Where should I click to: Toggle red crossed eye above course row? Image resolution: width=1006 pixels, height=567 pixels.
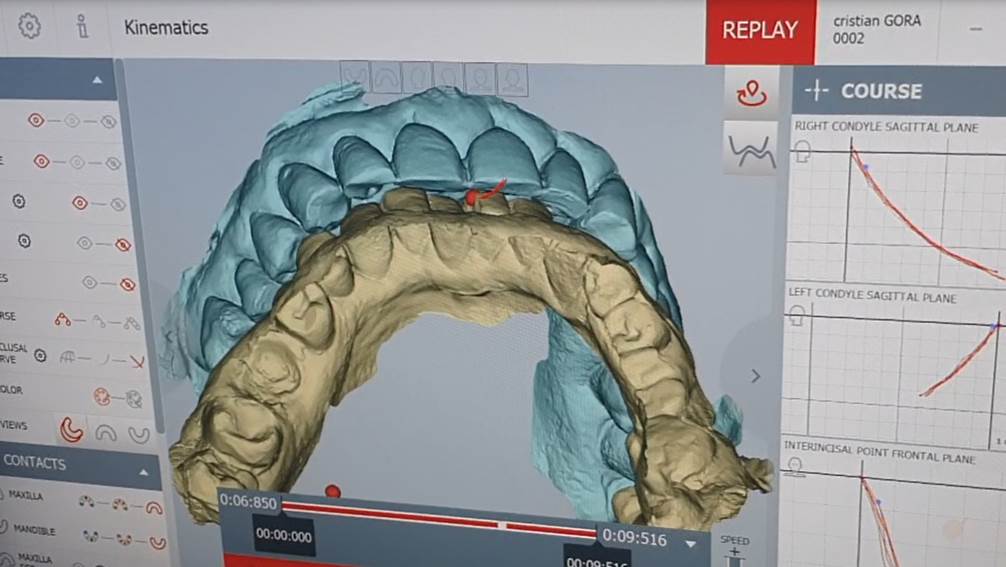pyautogui.click(x=127, y=285)
